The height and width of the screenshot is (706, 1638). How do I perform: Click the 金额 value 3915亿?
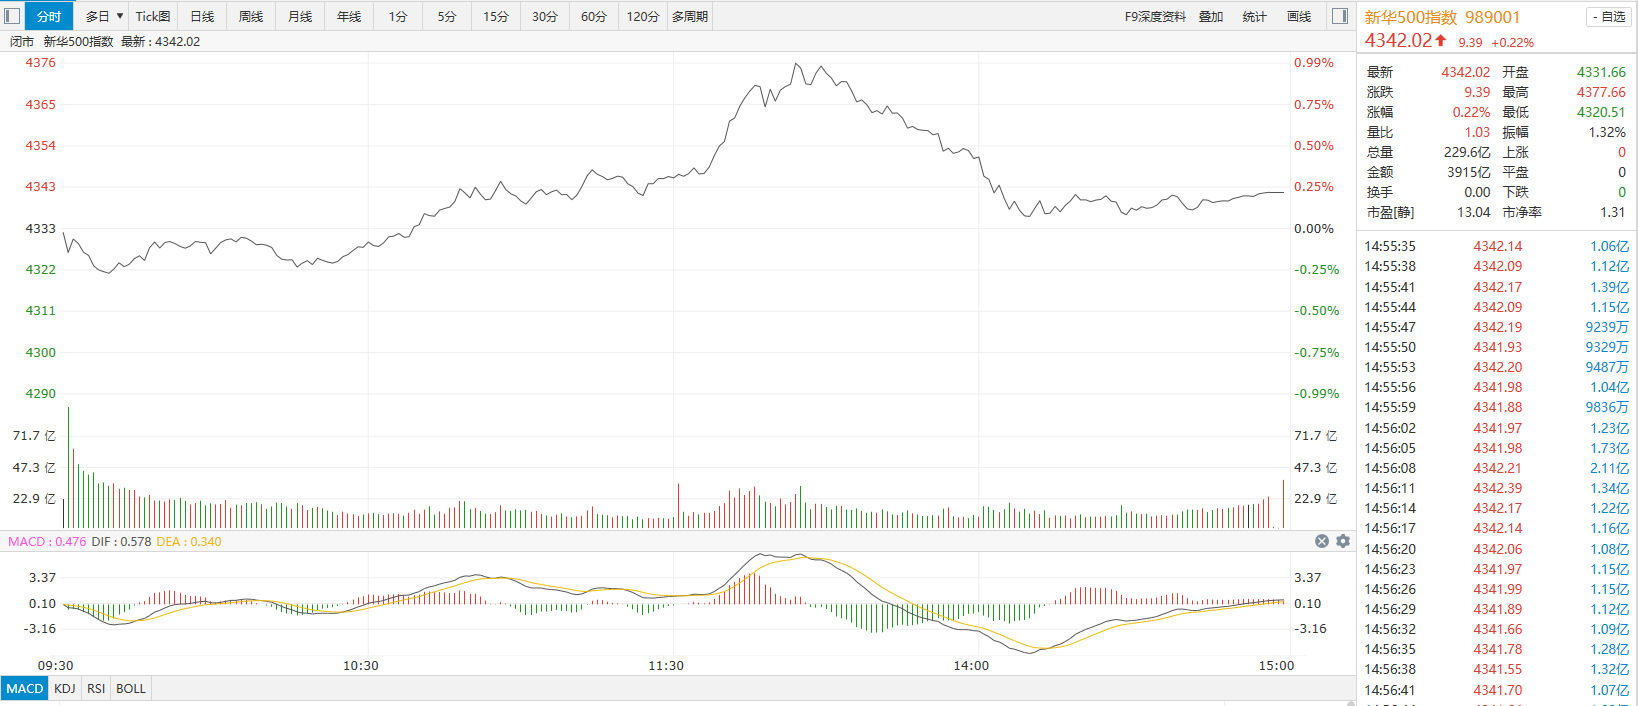1469,172
